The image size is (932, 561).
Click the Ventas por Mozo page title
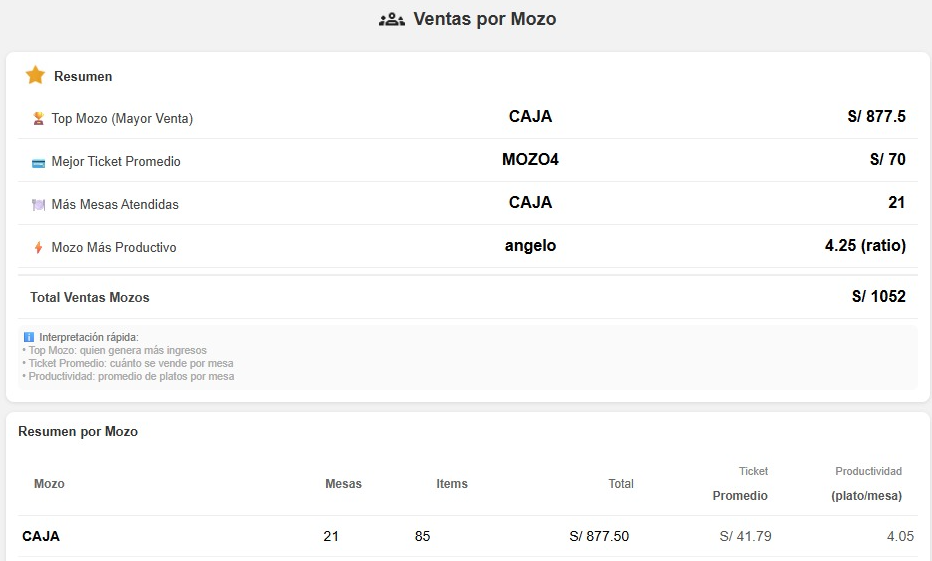click(484, 19)
